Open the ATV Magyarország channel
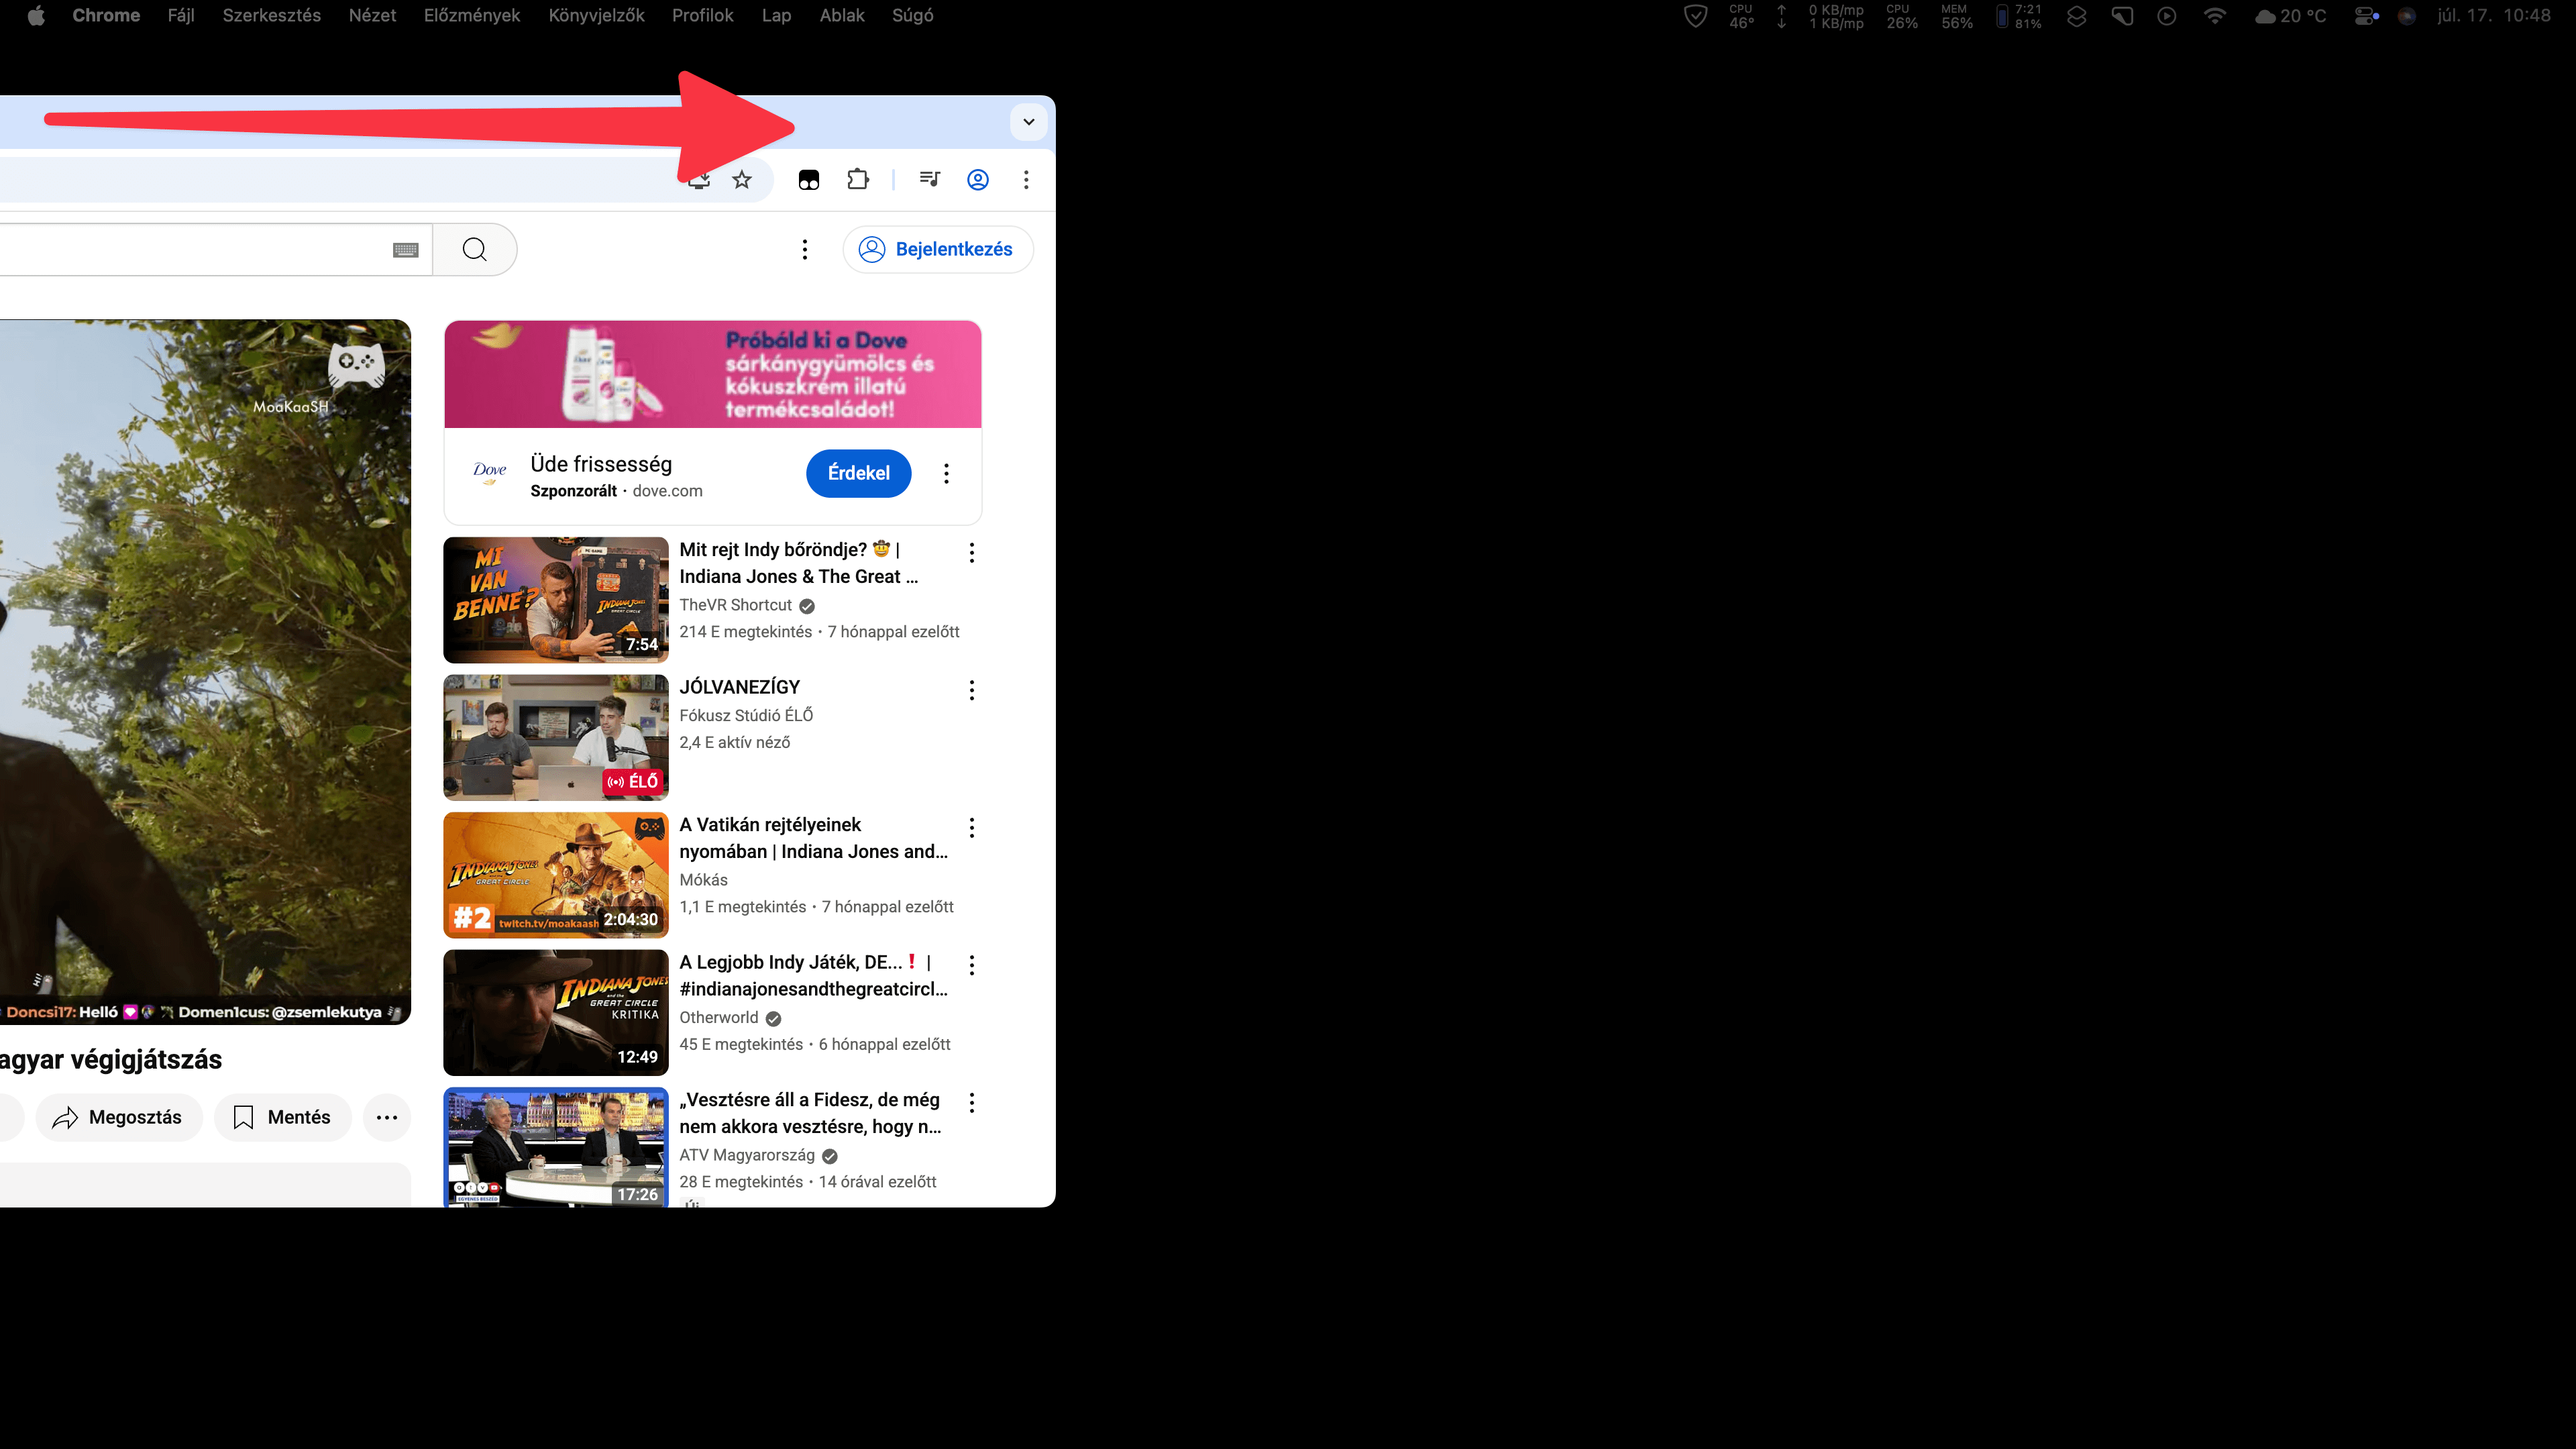 [x=747, y=1155]
